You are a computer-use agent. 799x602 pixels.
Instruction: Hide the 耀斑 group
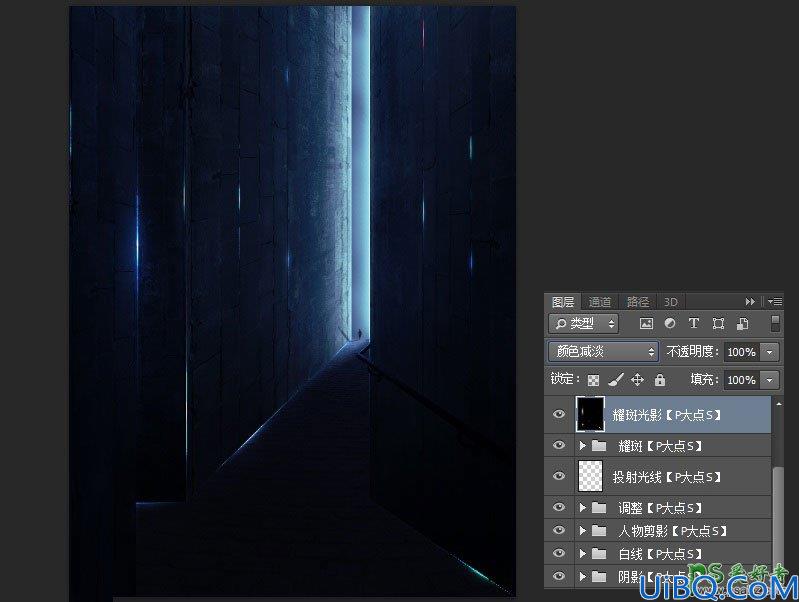559,445
